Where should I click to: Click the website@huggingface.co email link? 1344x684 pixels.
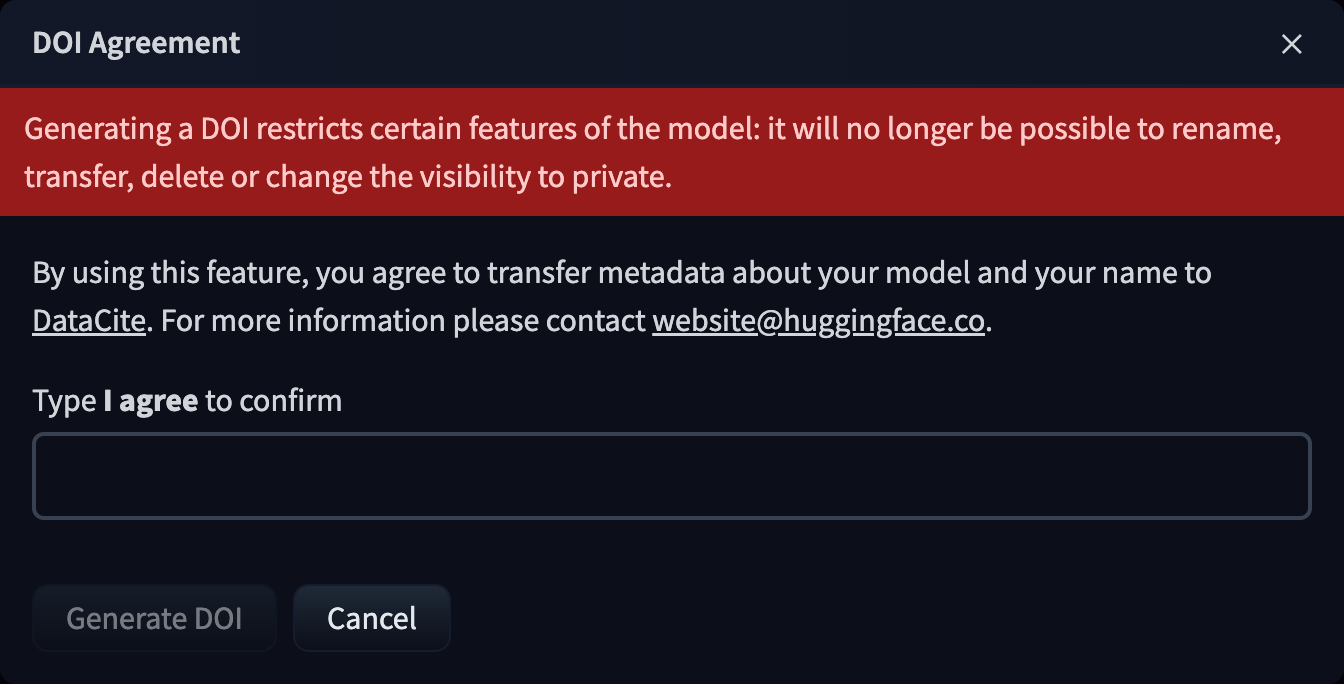click(818, 322)
